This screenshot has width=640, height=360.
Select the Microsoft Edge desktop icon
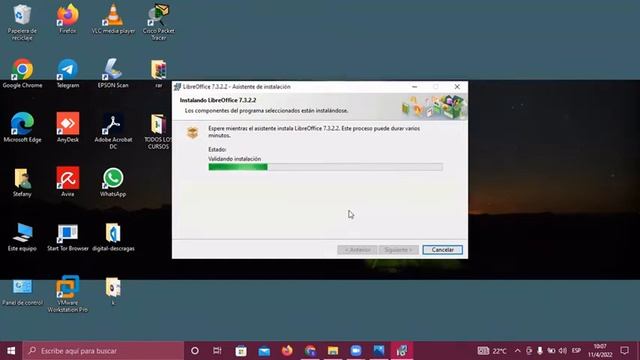click(x=22, y=127)
